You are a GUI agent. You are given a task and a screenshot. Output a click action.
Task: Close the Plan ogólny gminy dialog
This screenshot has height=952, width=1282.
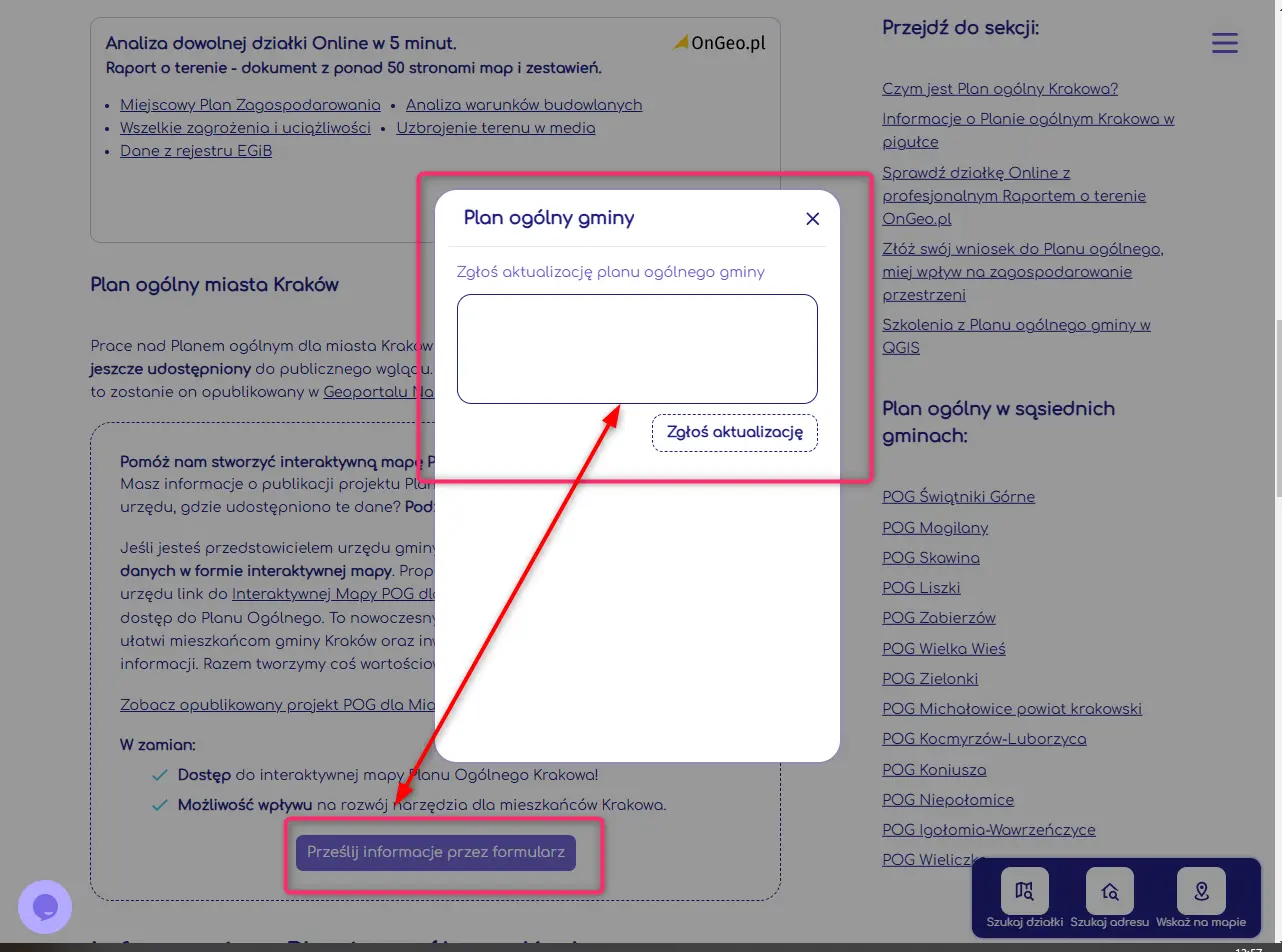click(x=812, y=219)
